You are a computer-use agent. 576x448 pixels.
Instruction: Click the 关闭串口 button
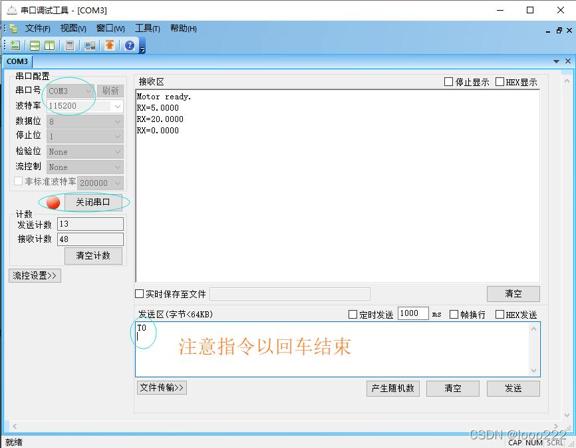tap(93, 202)
